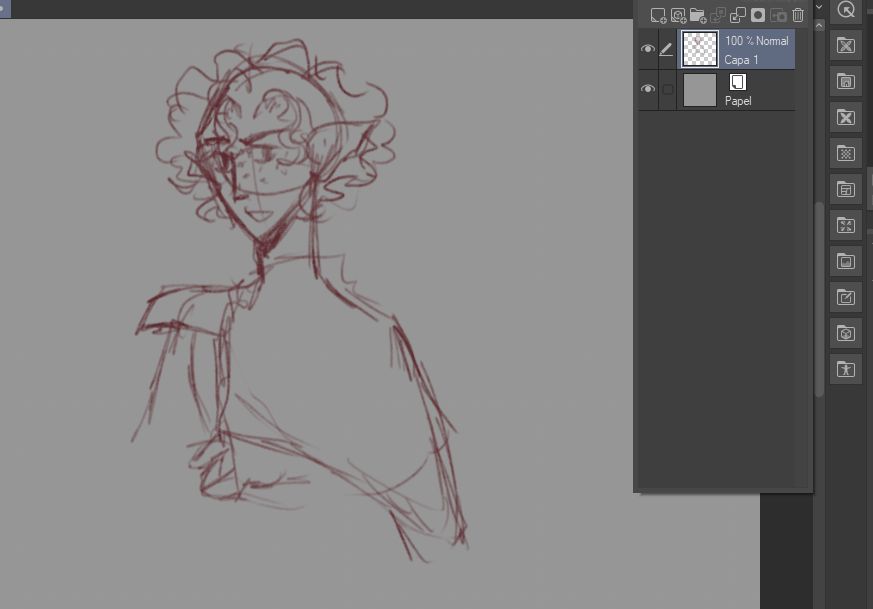Click the Capa 1 layer thumbnail
The width and height of the screenshot is (873, 609).
click(700, 49)
